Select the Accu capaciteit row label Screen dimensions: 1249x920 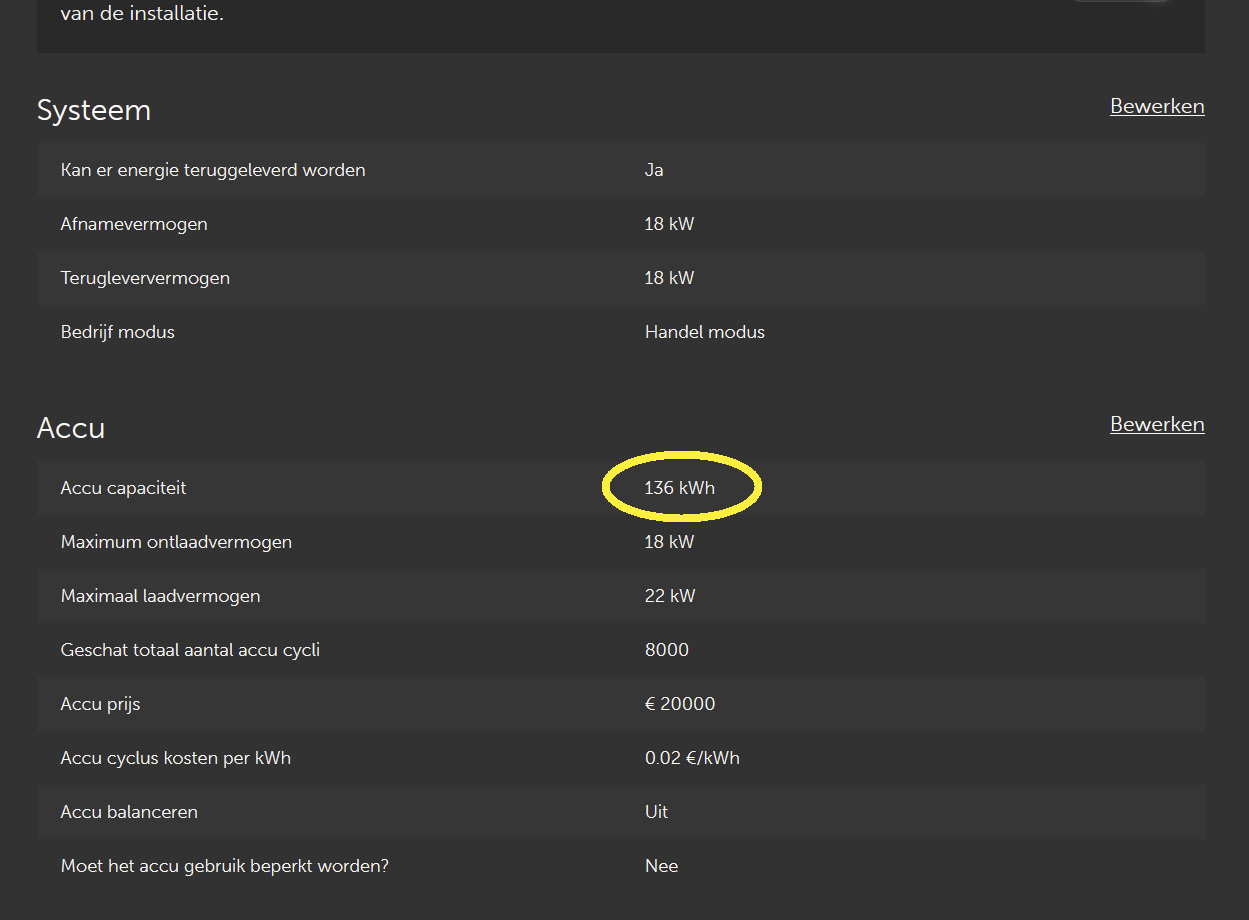(123, 488)
